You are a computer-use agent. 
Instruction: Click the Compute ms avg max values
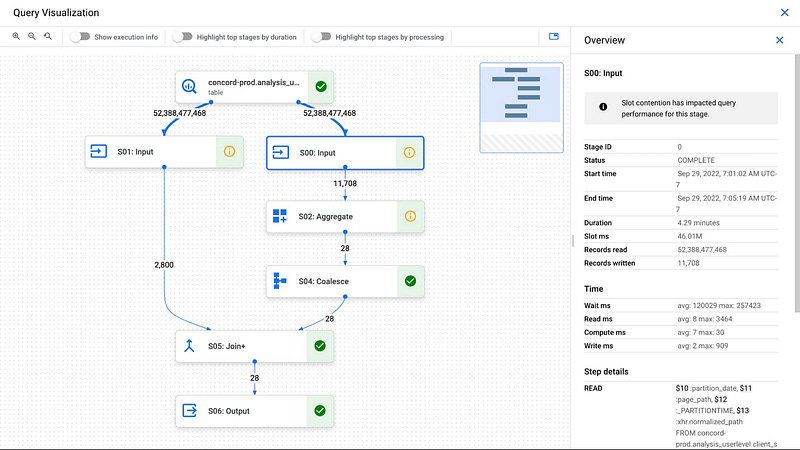pos(701,332)
